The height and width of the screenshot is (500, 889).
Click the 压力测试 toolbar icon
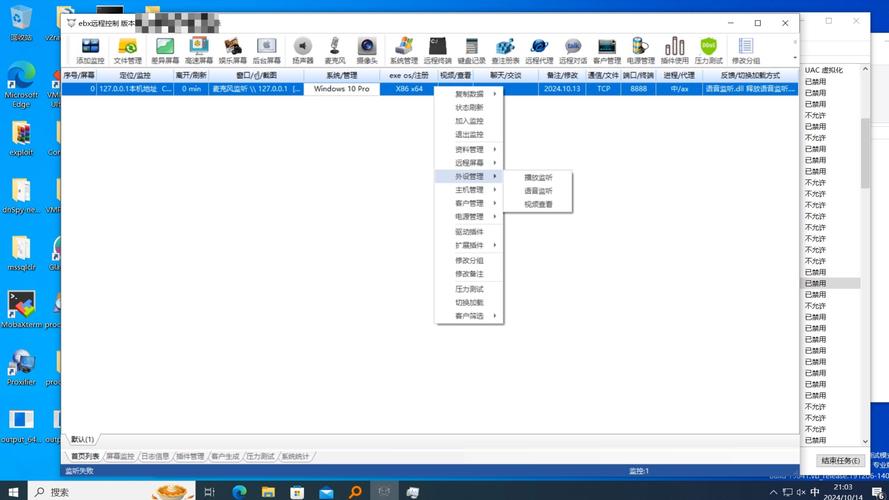[708, 50]
